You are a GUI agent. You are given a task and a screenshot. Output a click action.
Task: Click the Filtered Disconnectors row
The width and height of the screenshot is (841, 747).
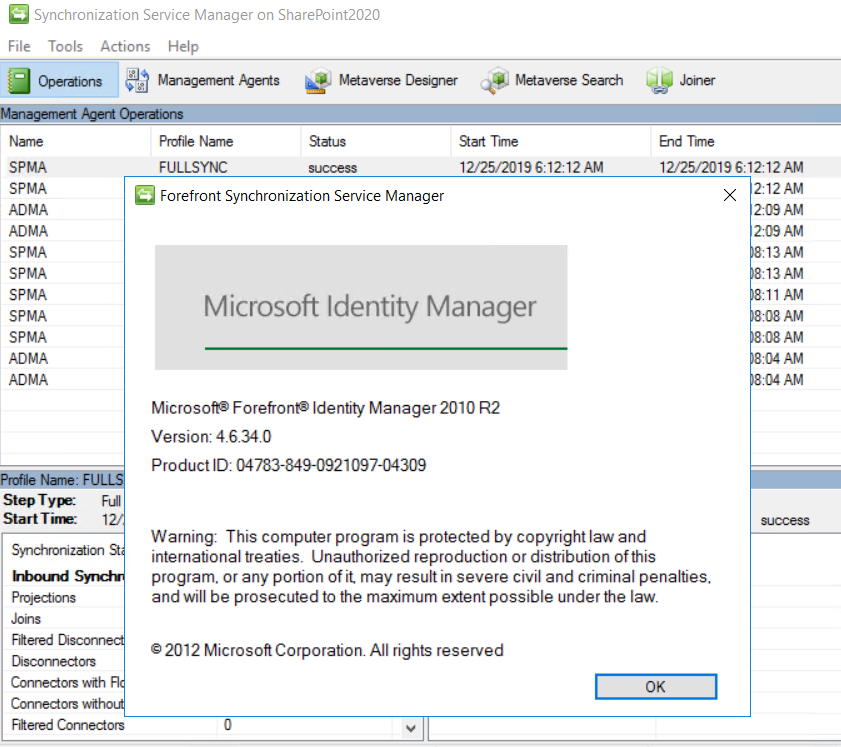pyautogui.click(x=68, y=640)
